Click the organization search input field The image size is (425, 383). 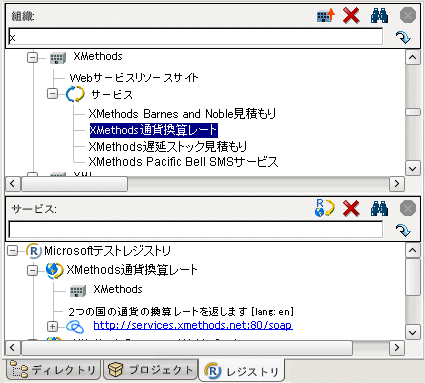[196, 37]
